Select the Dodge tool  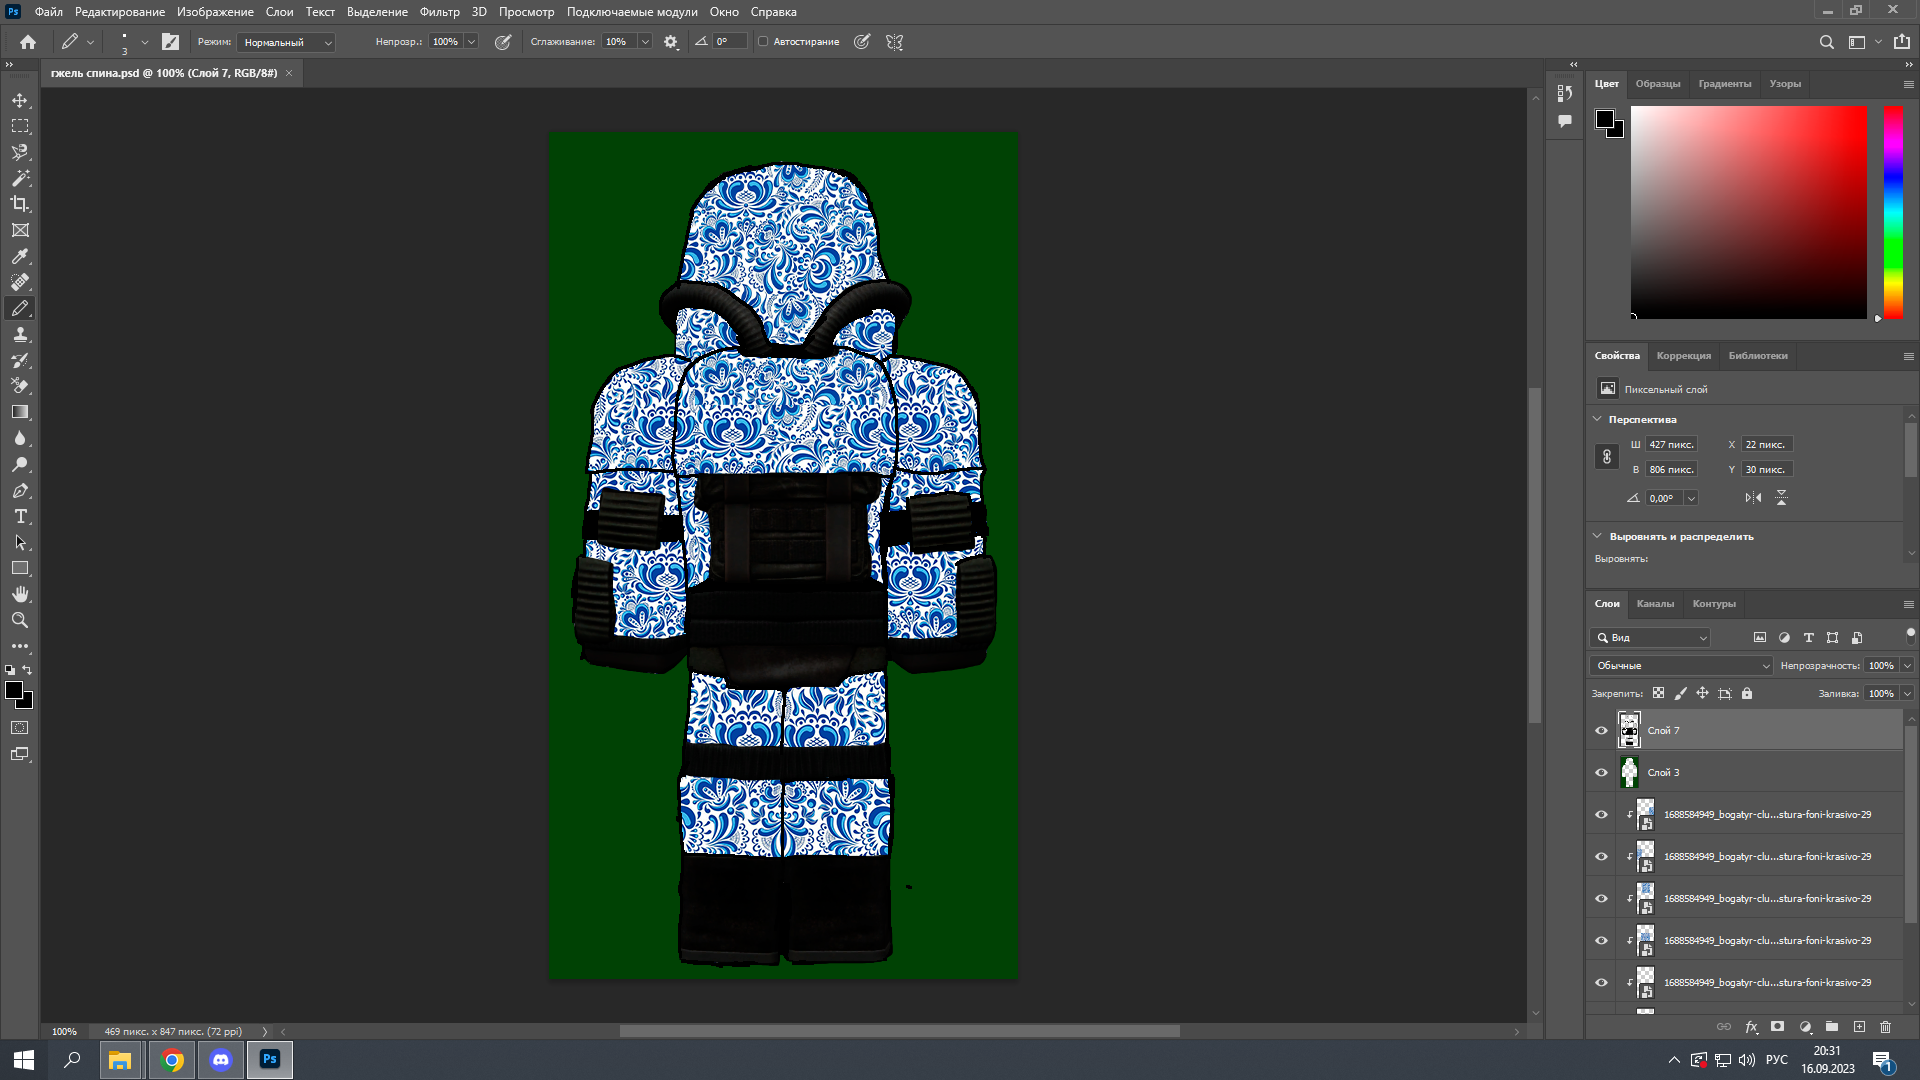click(20, 464)
